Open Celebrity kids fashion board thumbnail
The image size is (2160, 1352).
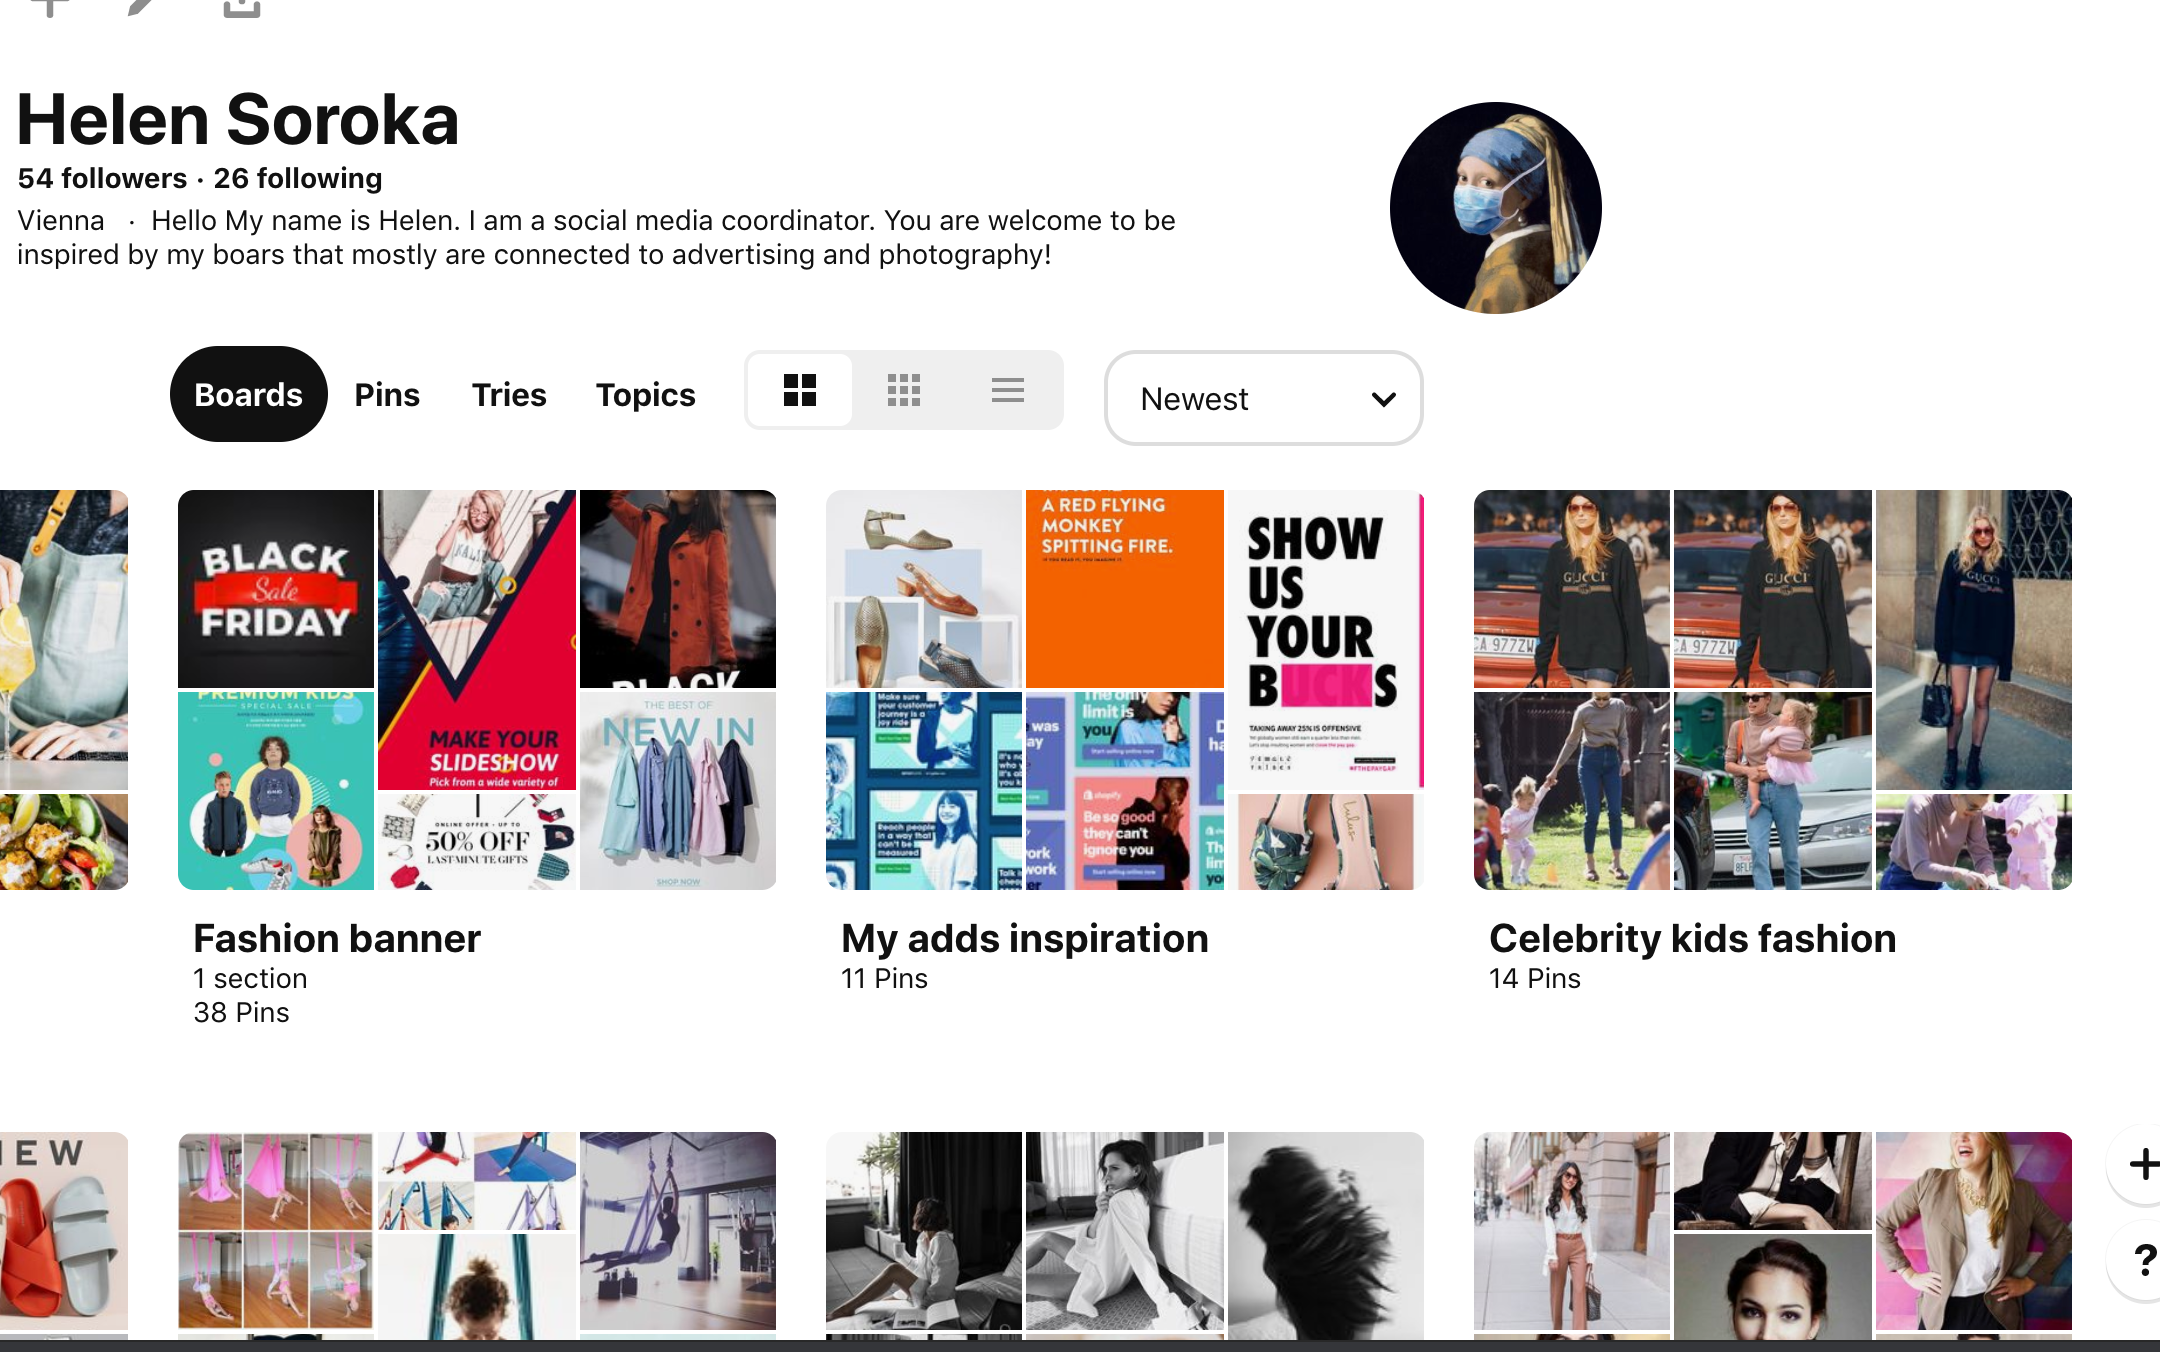tap(1773, 690)
